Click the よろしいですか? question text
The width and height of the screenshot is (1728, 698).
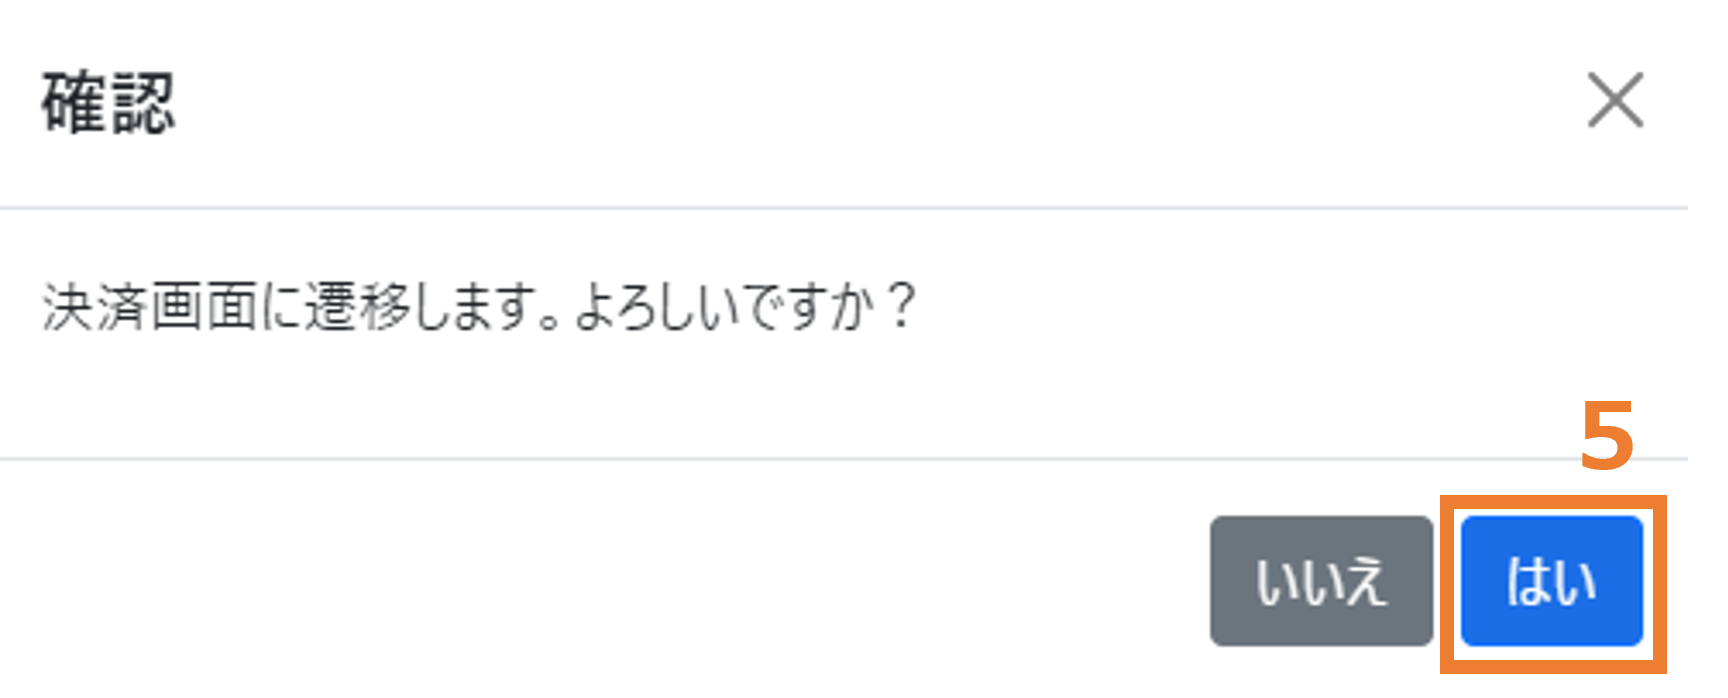click(x=746, y=306)
